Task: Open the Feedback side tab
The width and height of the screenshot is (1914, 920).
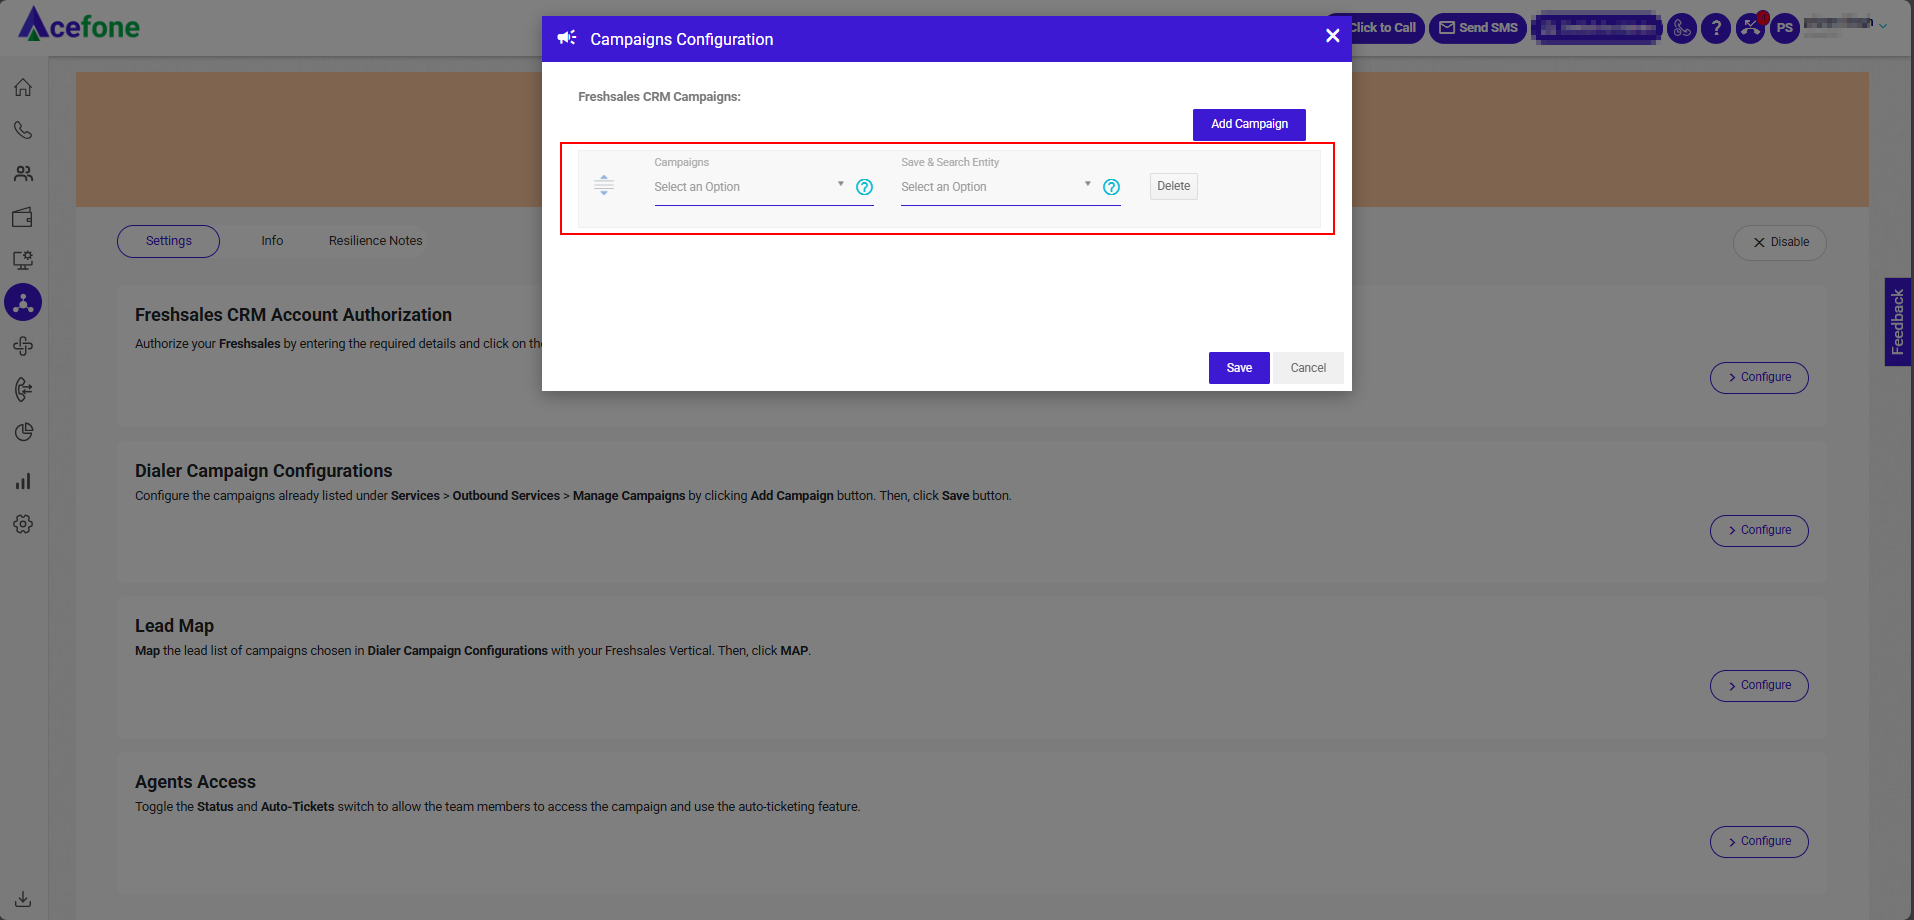Action: (1897, 322)
